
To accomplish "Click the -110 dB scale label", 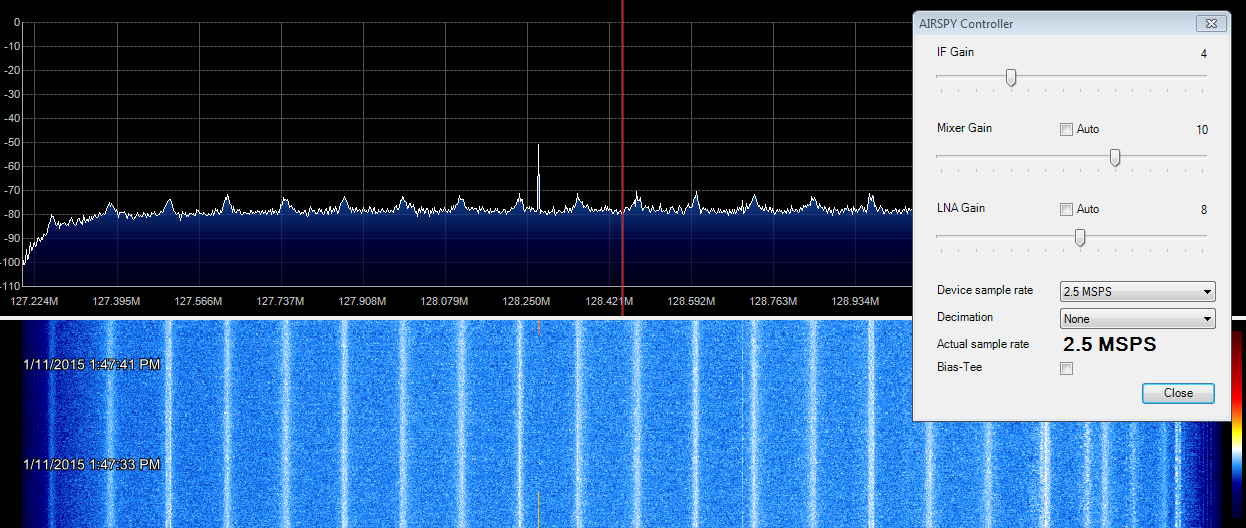I will [x=11, y=286].
